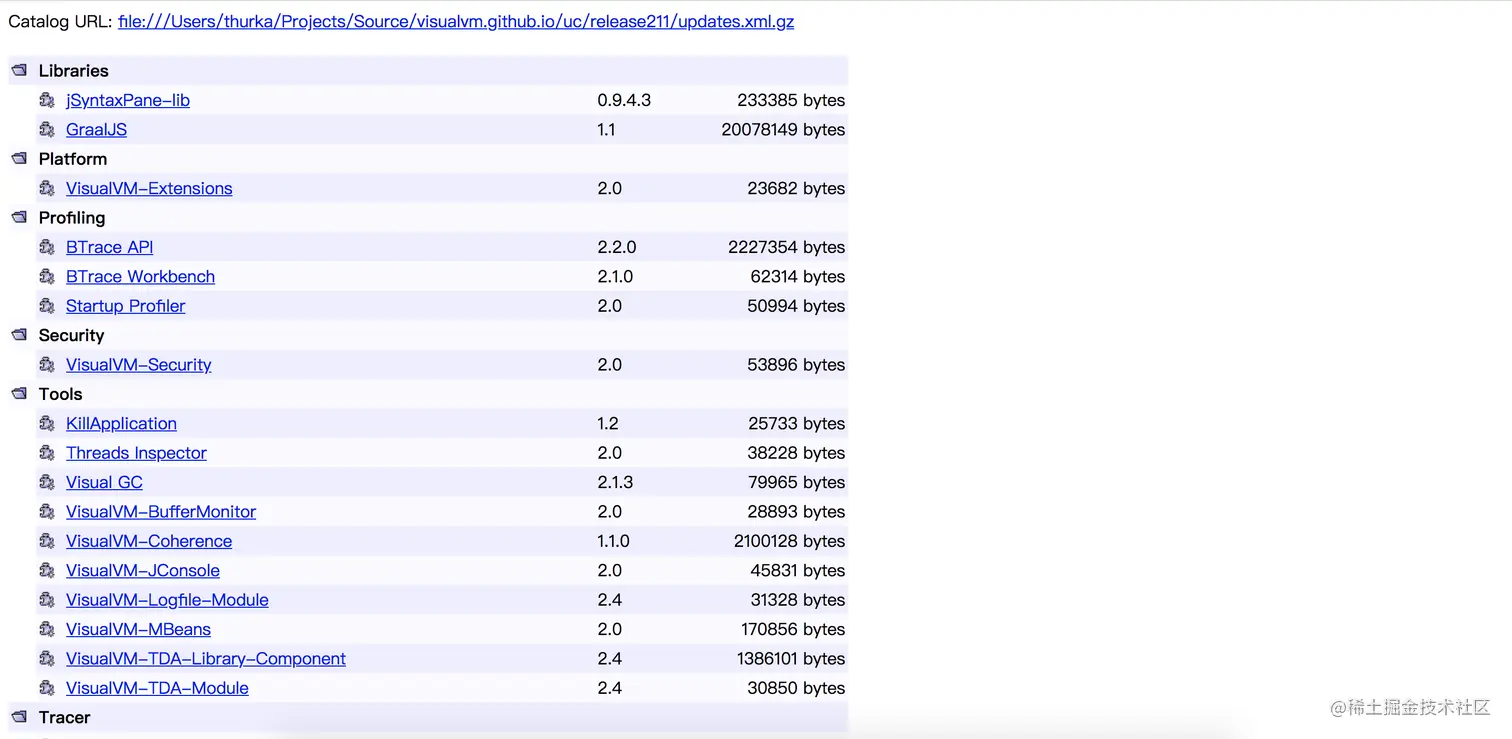The image size is (1512, 739).
Task: Click the Profiling category folder icon
Action: [19, 217]
